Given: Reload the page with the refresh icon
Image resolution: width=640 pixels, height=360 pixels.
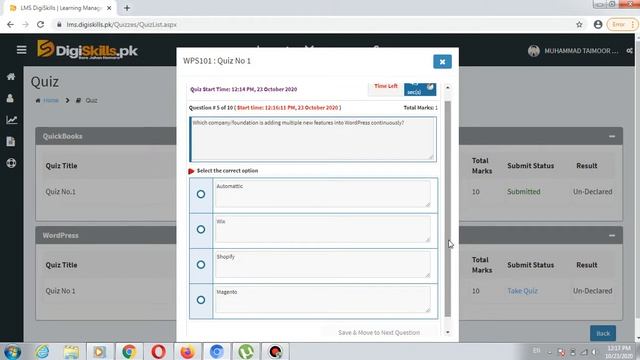Looking at the screenshot, I should (40, 24).
